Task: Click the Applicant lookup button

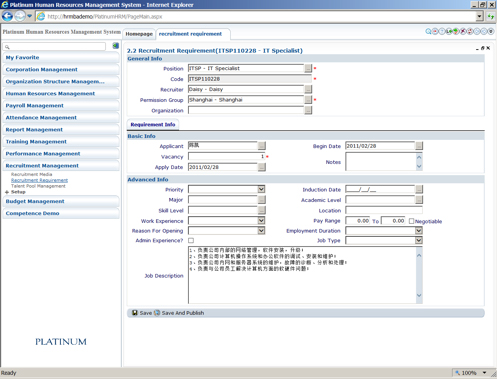Action: [262, 146]
